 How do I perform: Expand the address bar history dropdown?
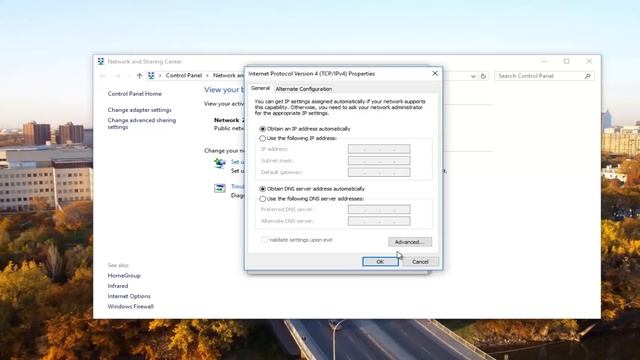[473, 76]
